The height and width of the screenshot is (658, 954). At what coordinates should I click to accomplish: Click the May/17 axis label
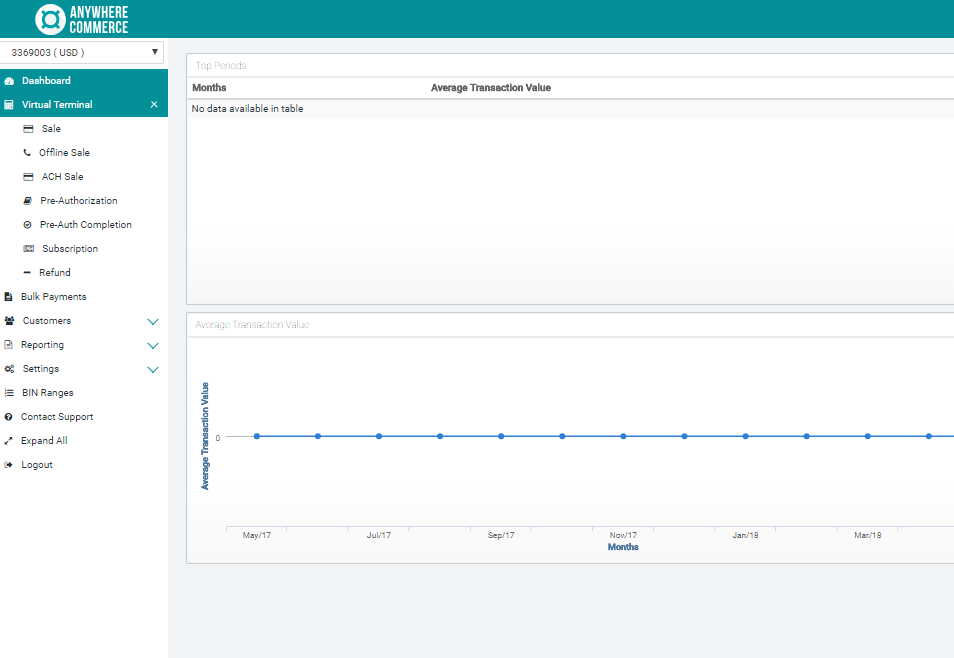click(x=257, y=536)
